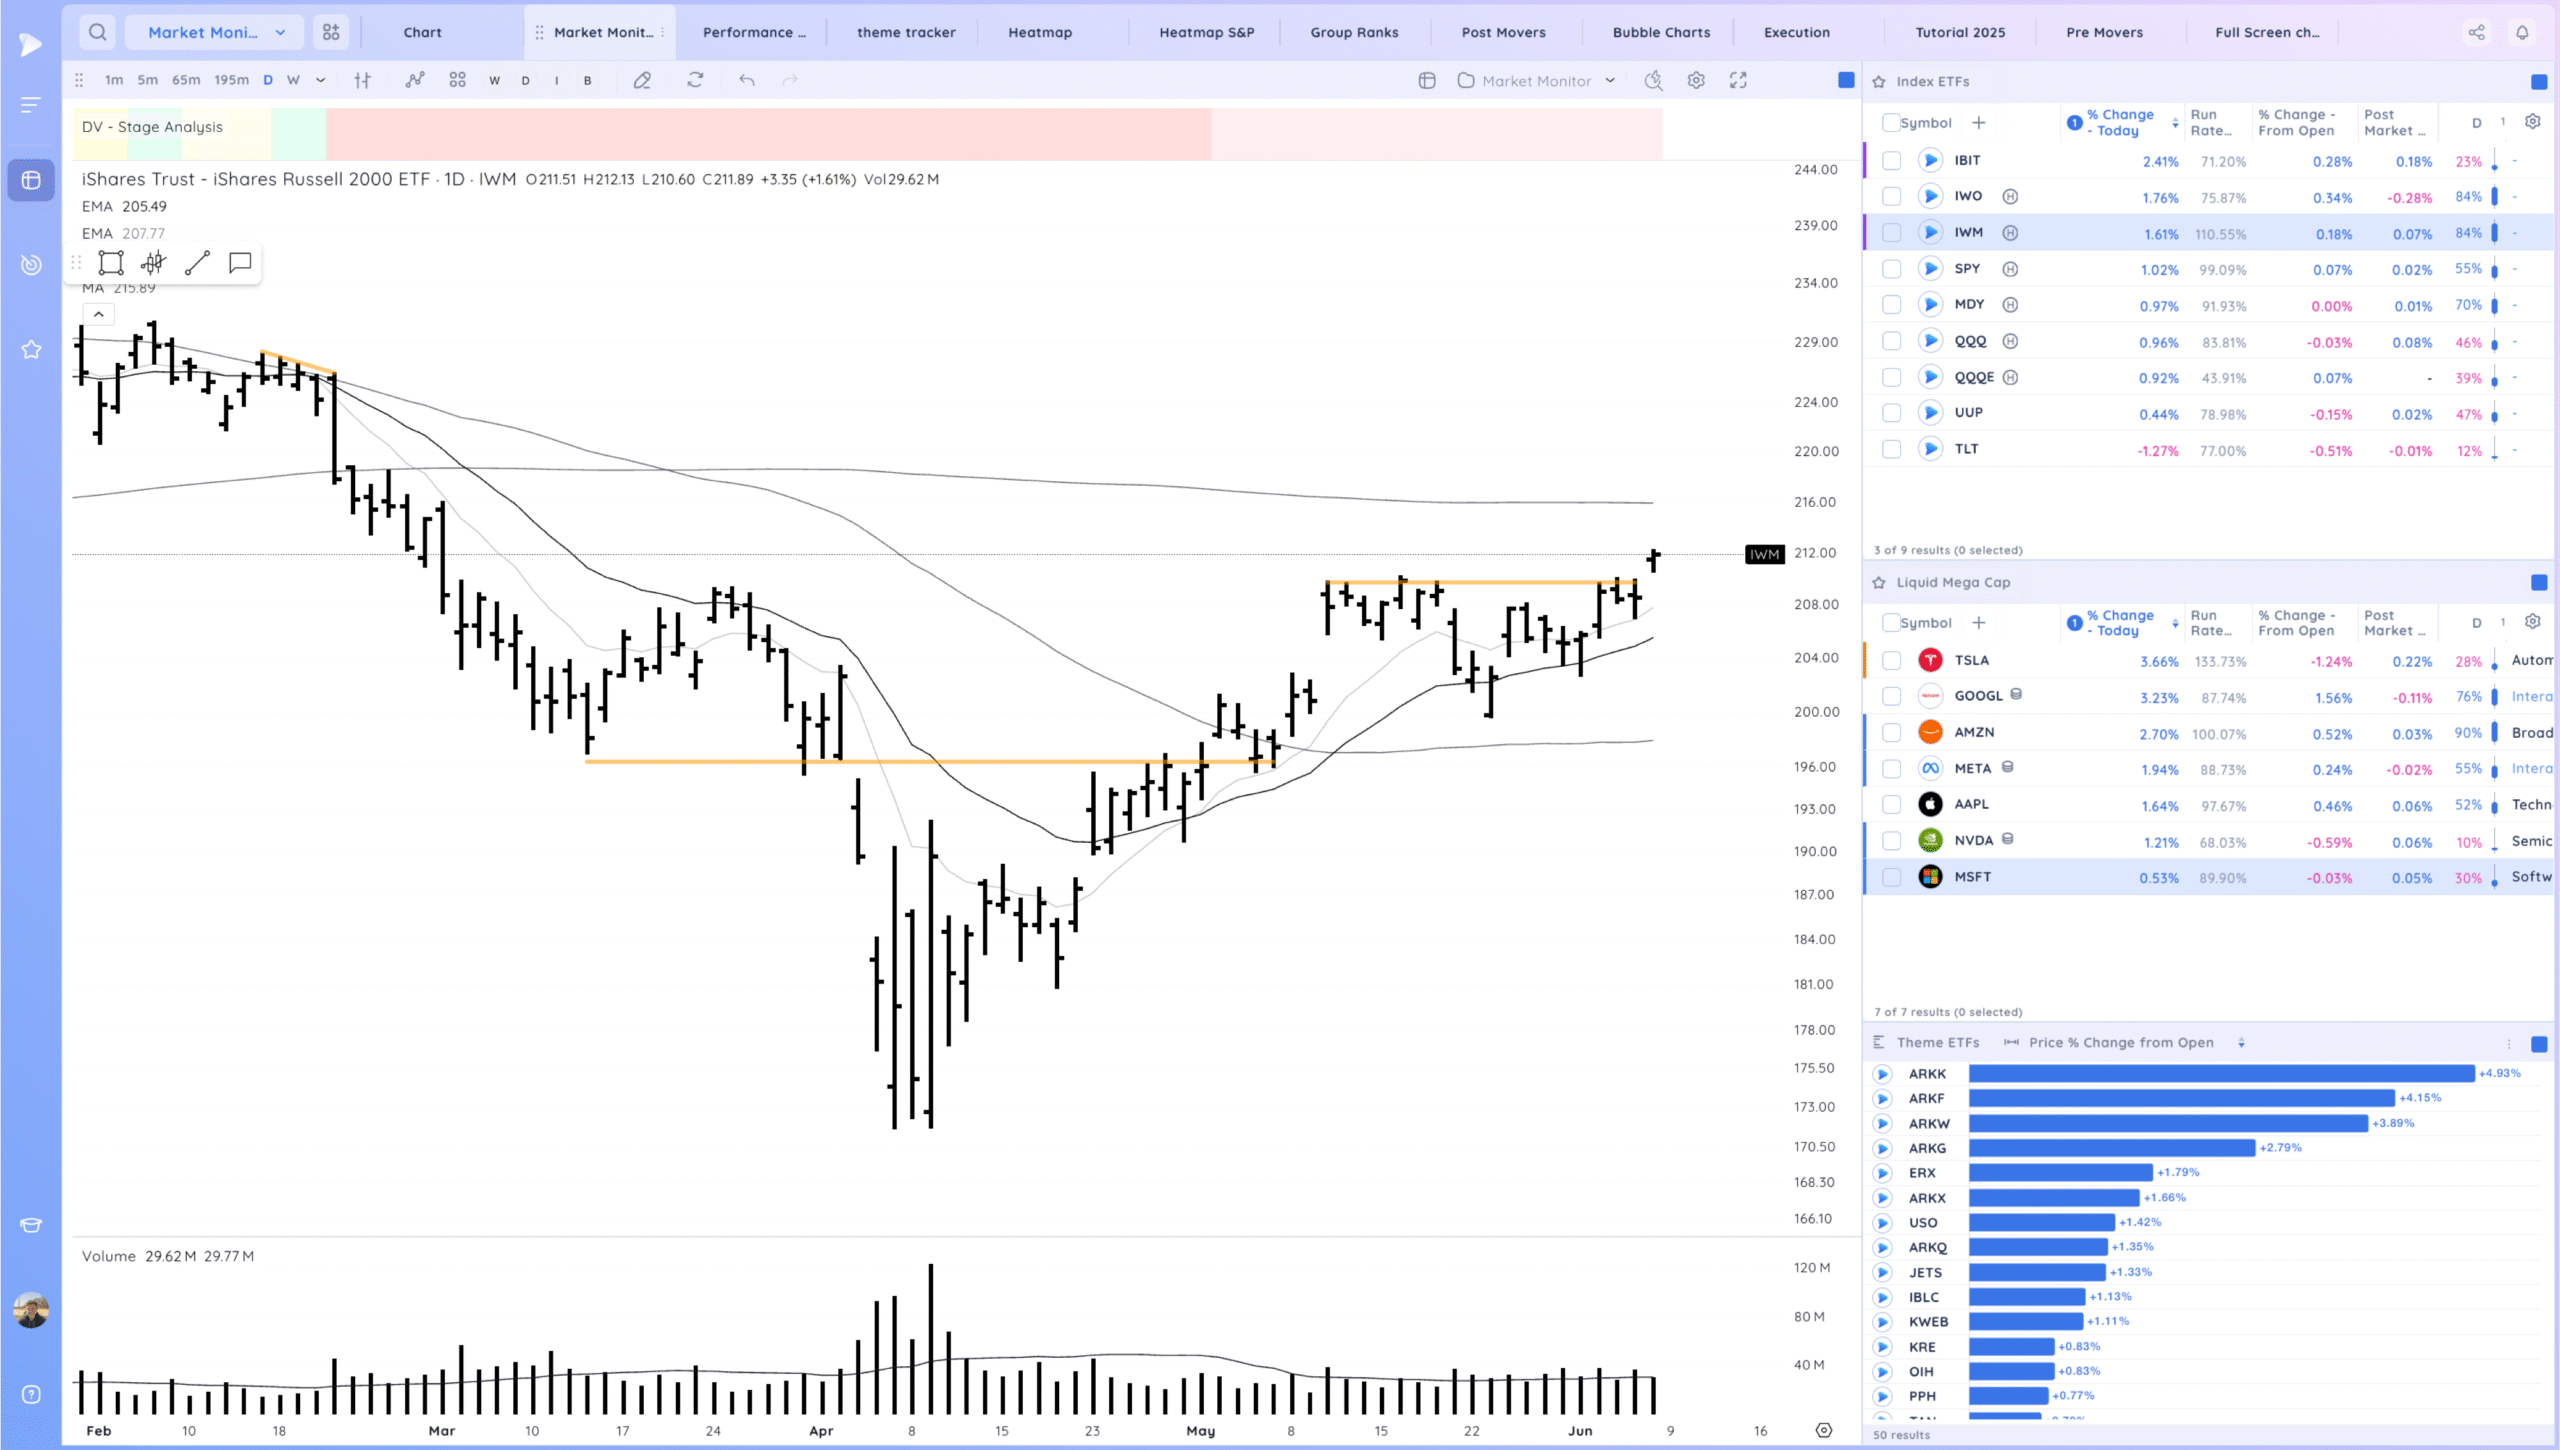Check the IBIT row checkbox
The image size is (2560, 1450).
pos(1891,161)
